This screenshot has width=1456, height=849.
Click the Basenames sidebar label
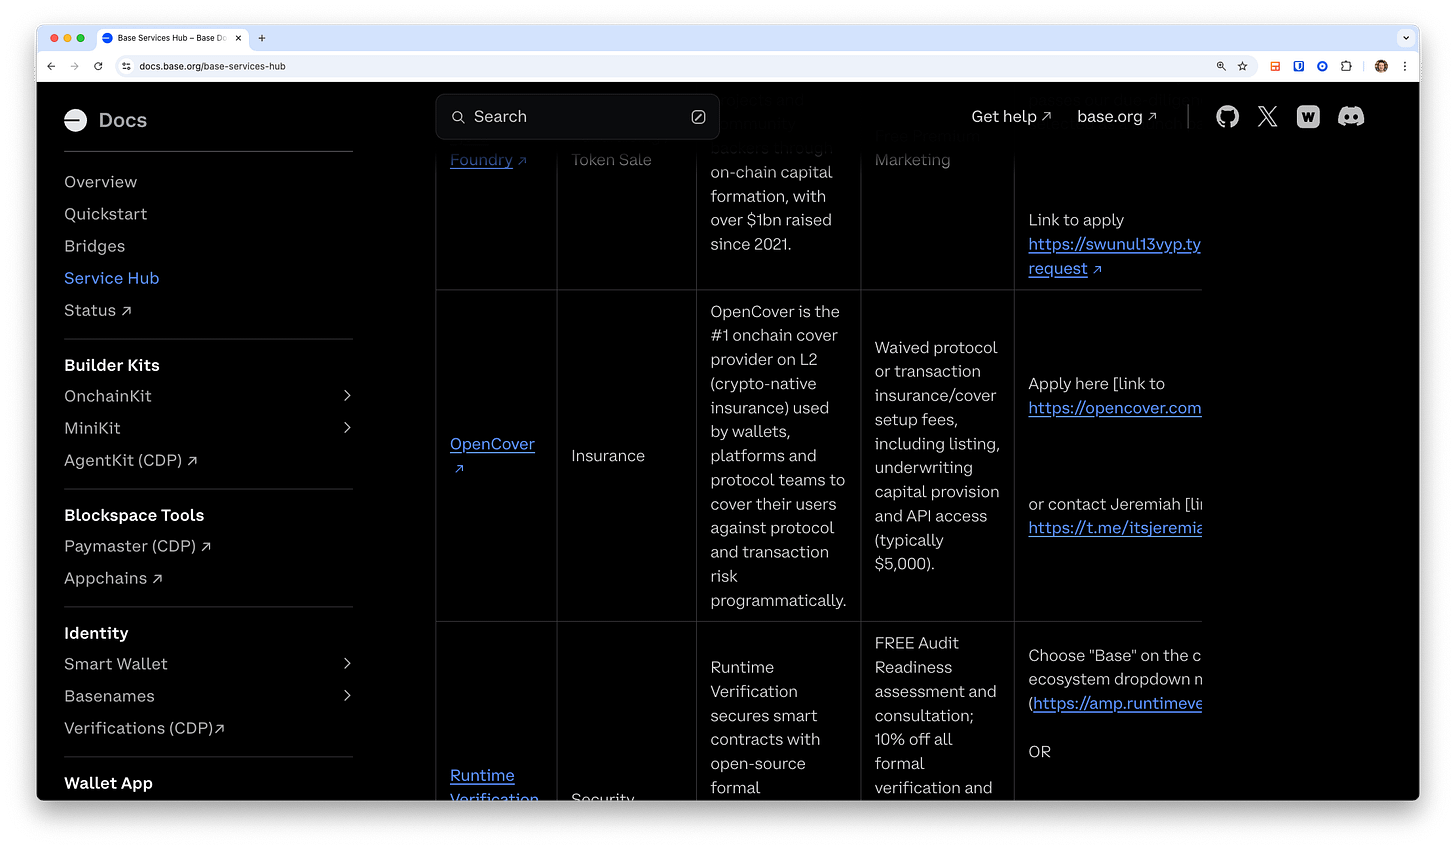[109, 696]
